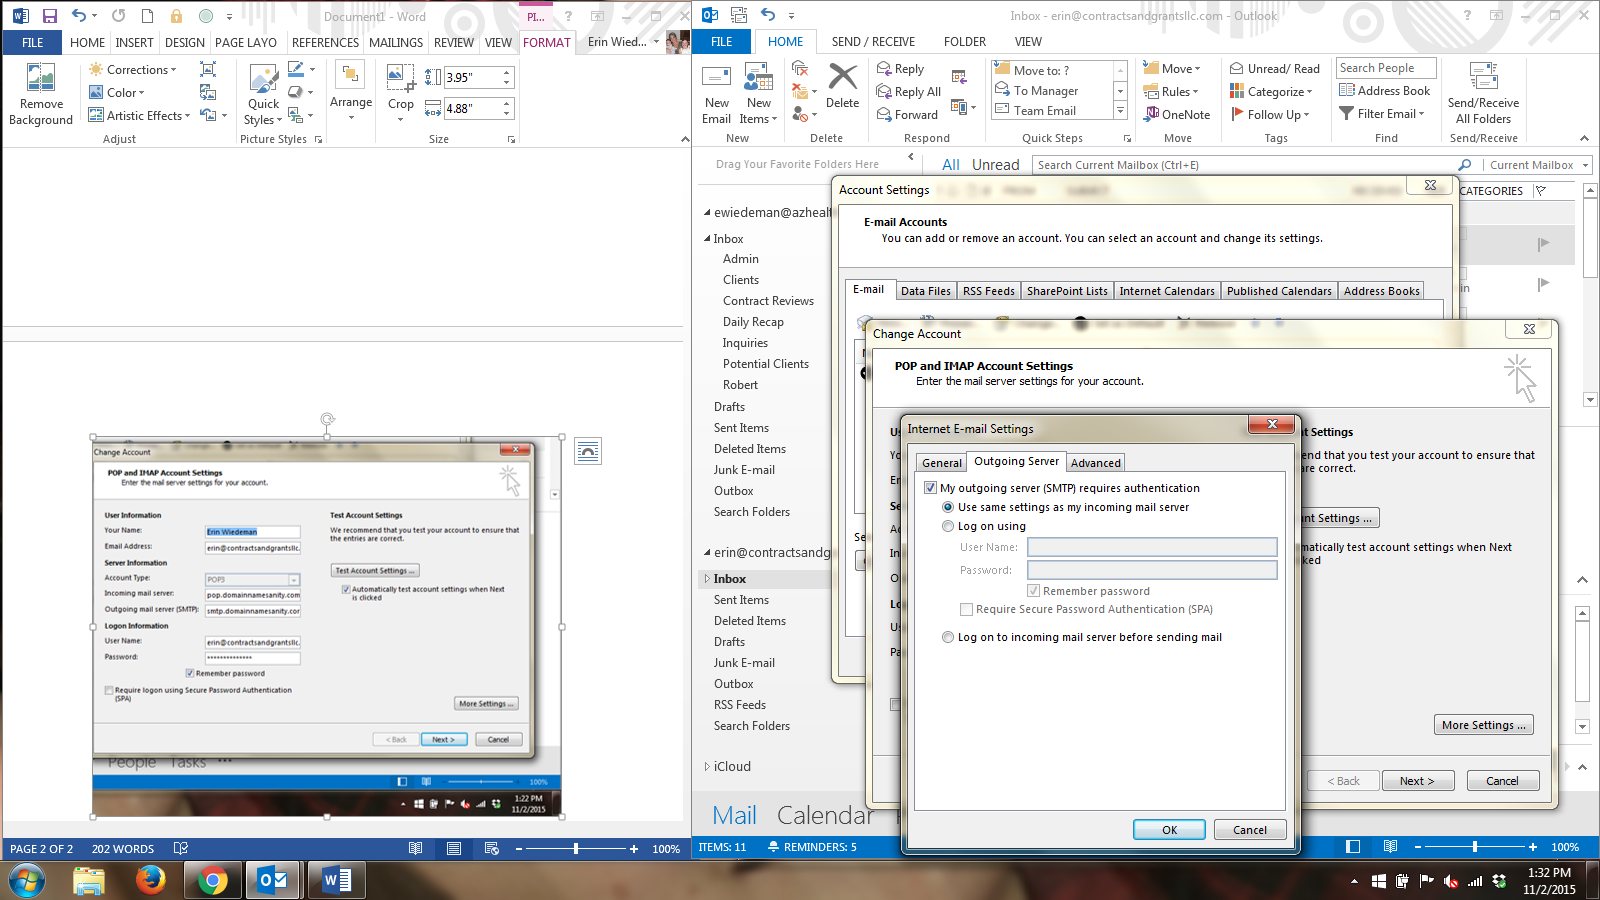Viewport: 1600px width, 900px height.
Task: Click Next in Change Account dialog
Action: click(1417, 781)
